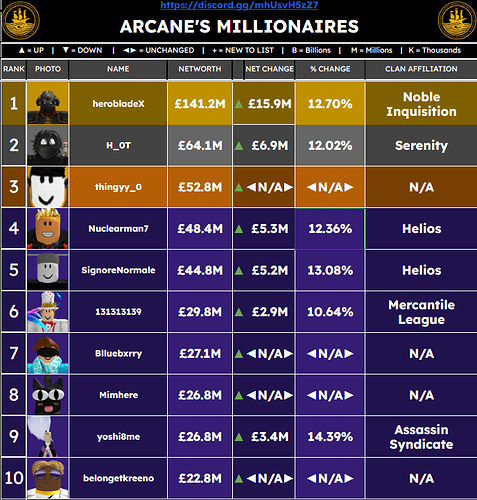Screen dimensions: 477x500
Task: Click the green arrow in yoshi8me's row
Action: 239,437
